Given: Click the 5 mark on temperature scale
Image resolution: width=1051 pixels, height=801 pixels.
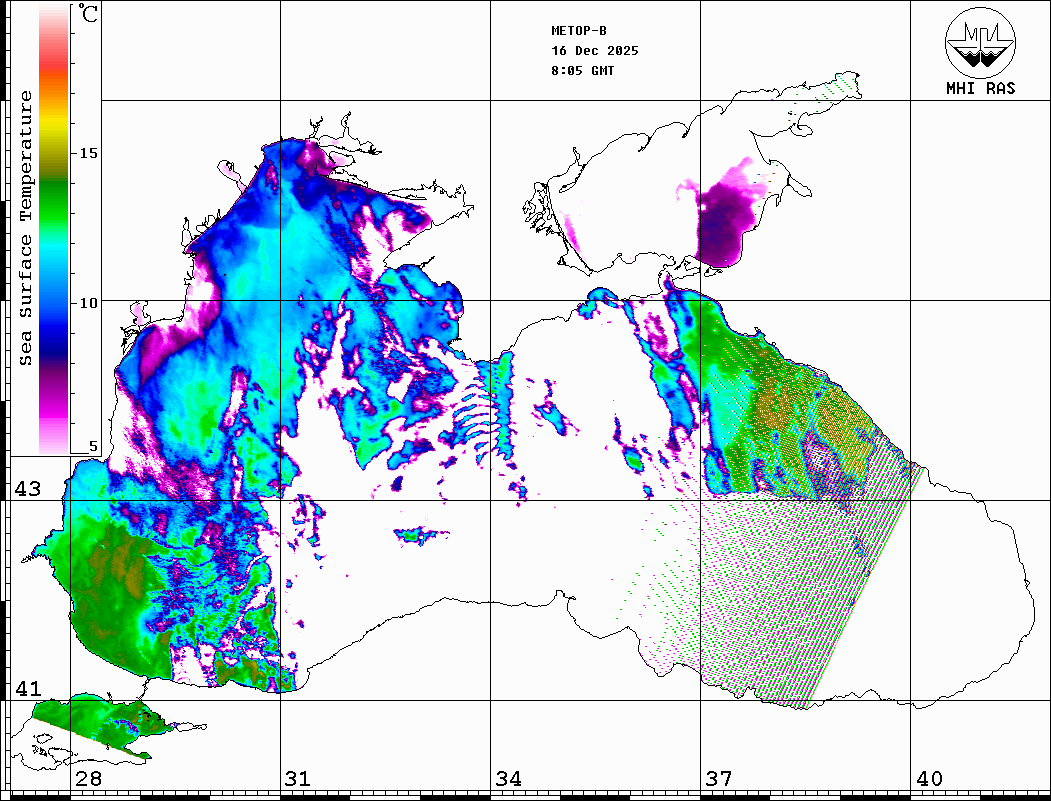Looking at the screenshot, I should [94, 447].
